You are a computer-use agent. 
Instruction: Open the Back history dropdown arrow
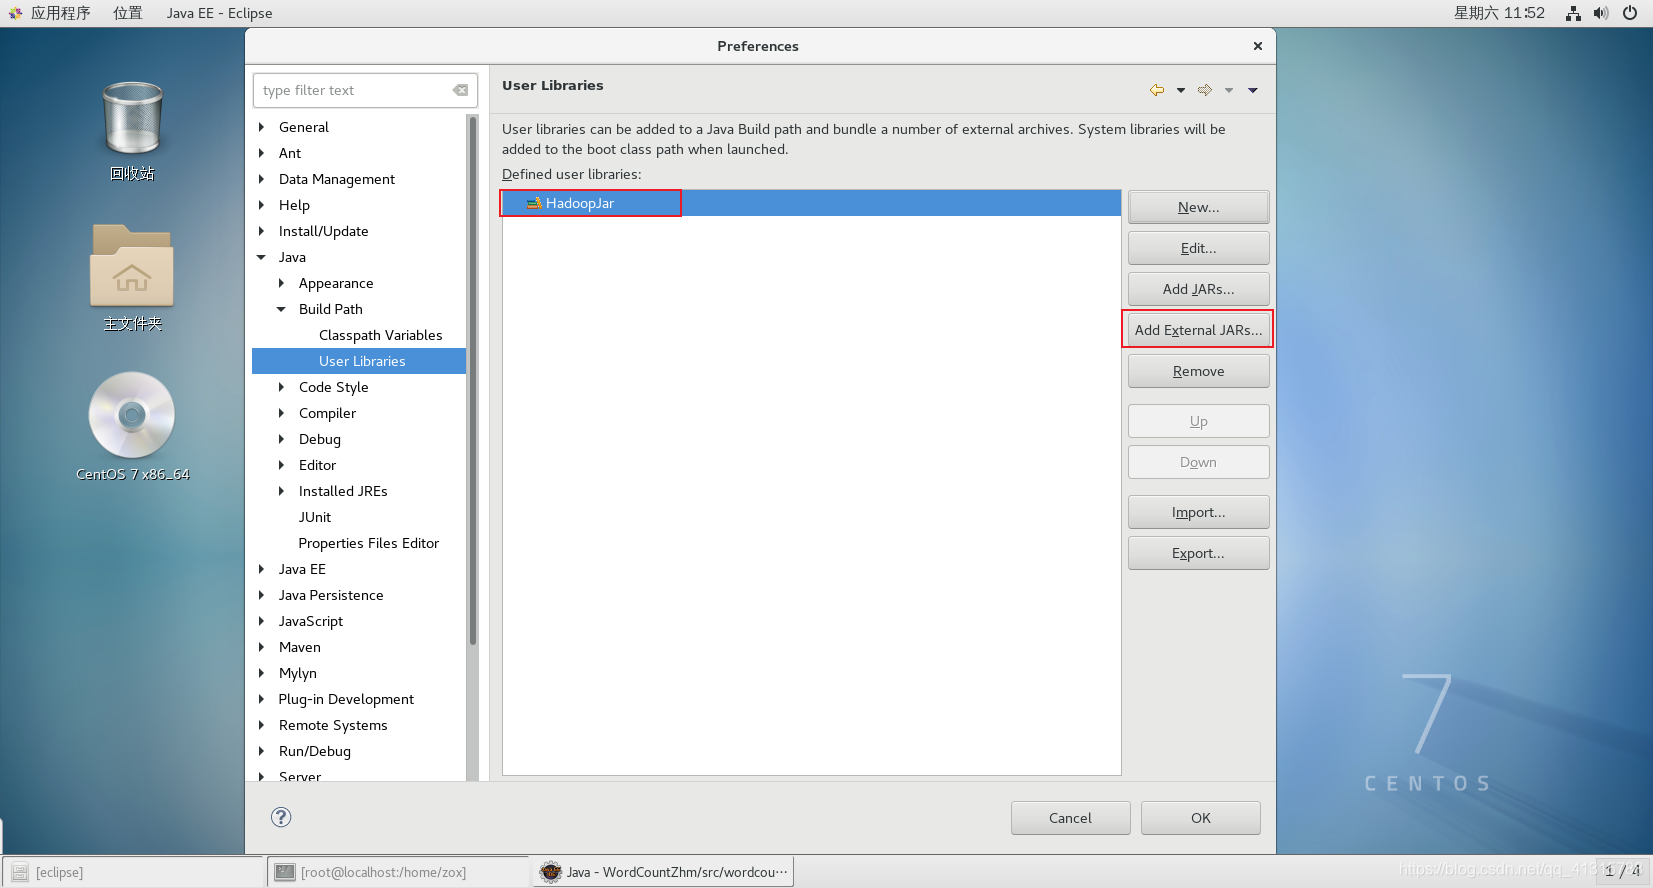1181,90
